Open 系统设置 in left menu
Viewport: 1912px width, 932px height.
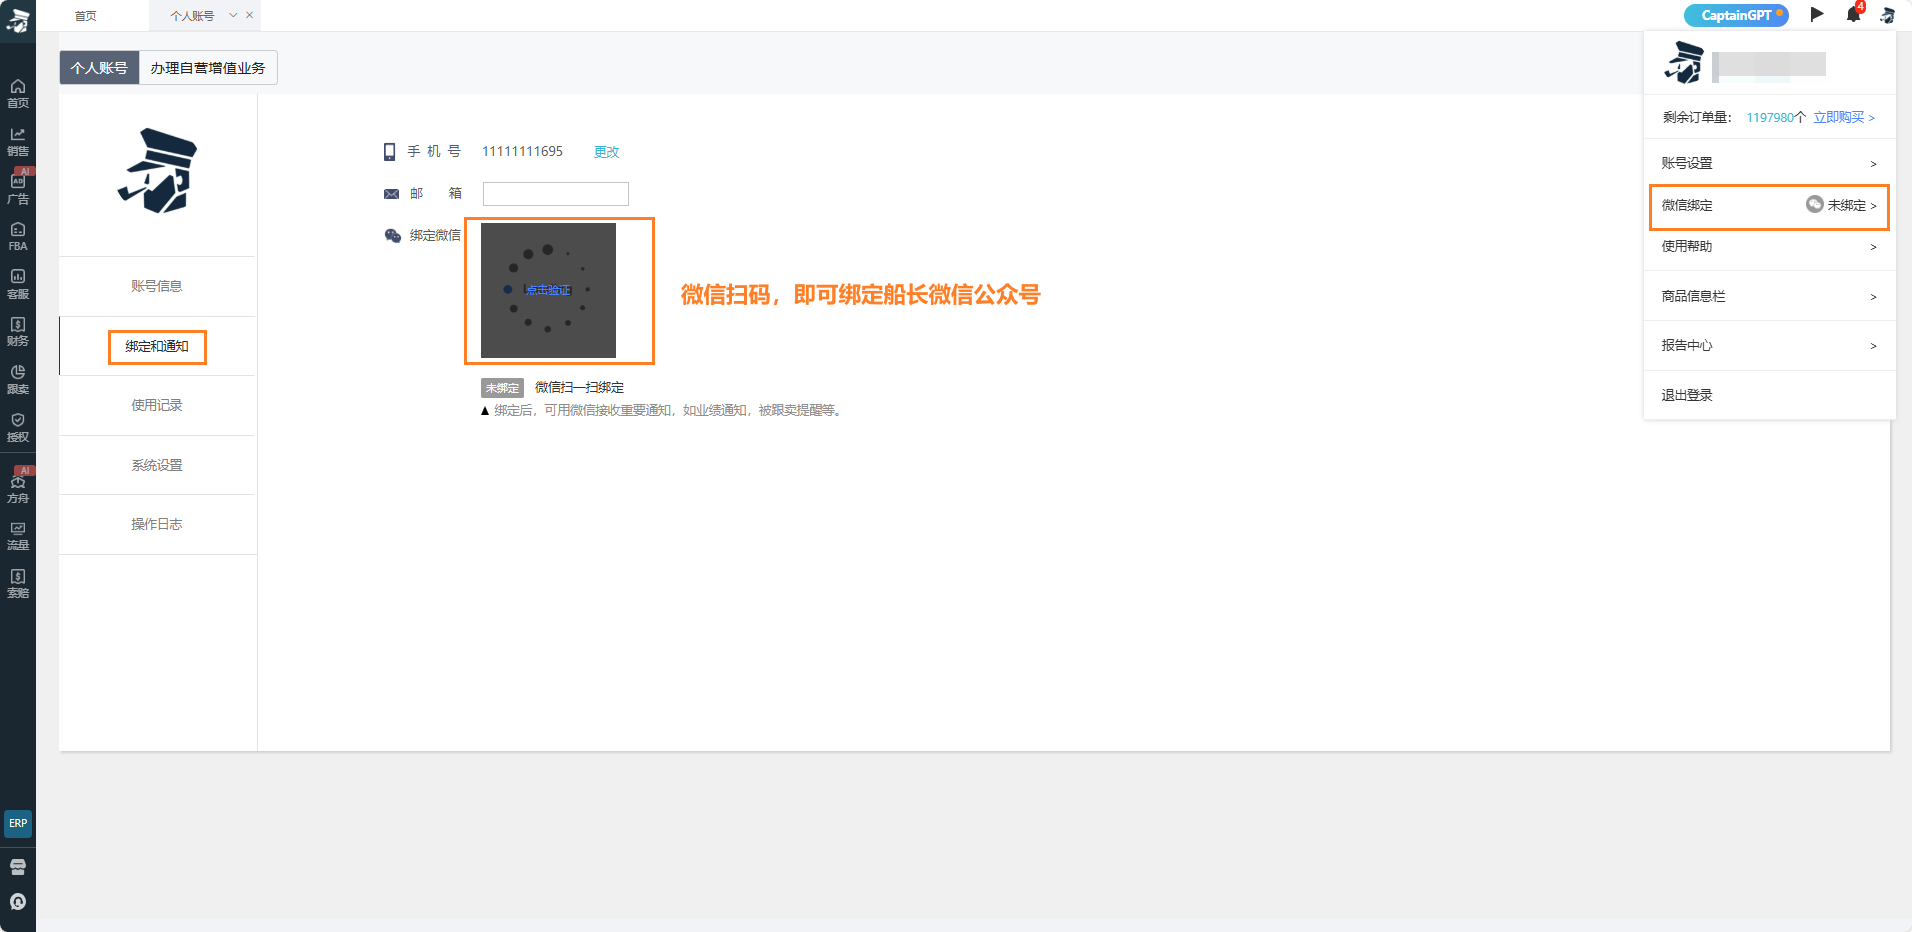[157, 465]
